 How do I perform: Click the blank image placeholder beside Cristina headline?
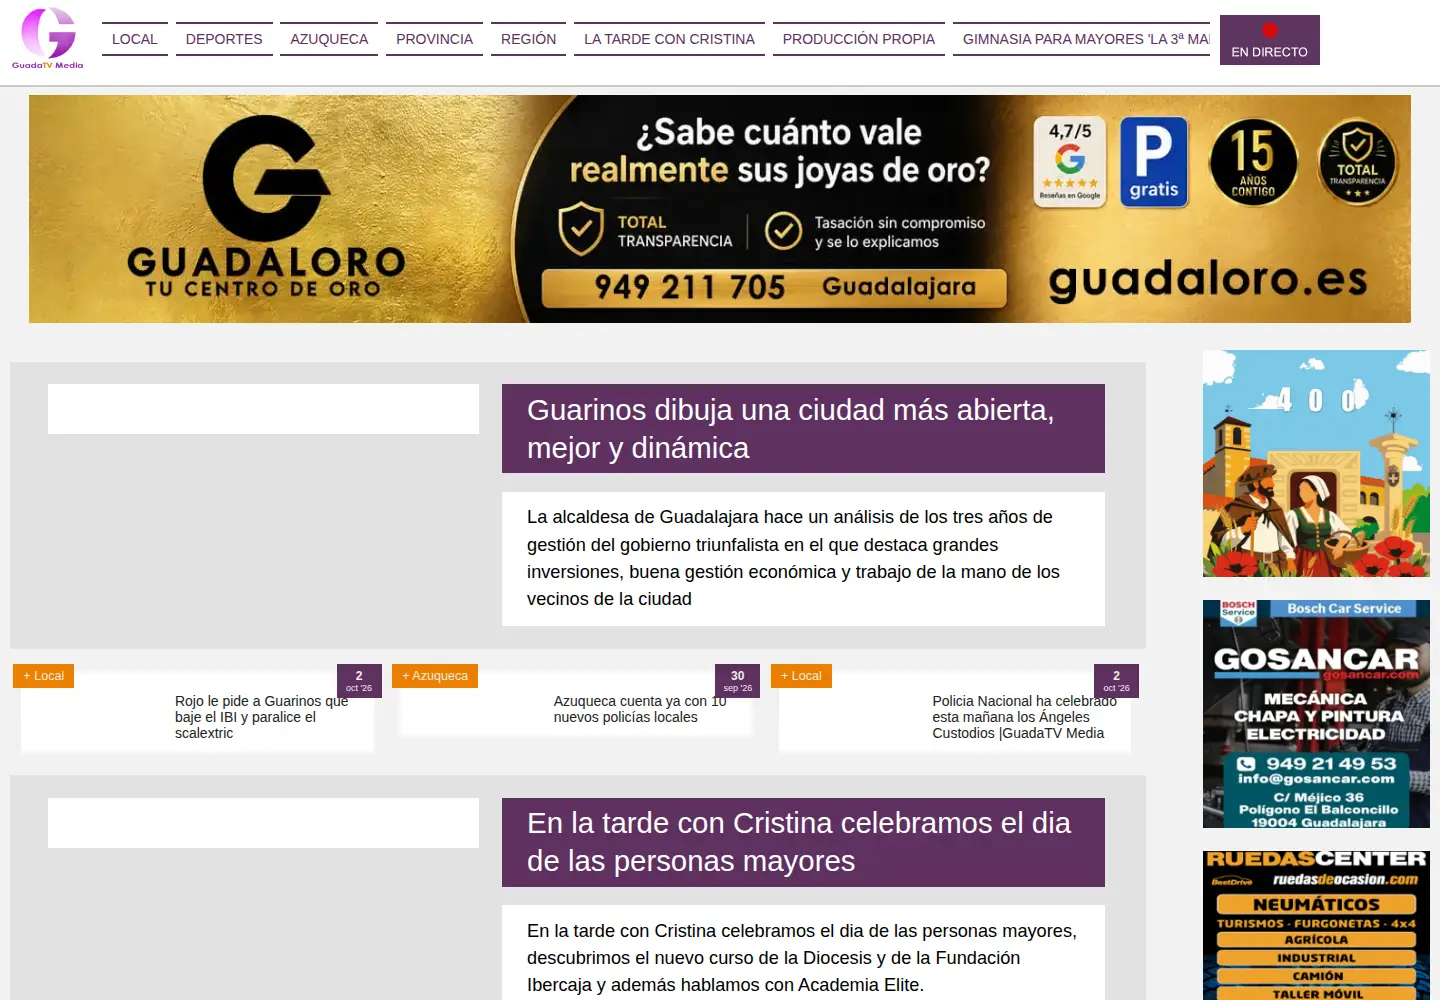pyautogui.click(x=263, y=823)
